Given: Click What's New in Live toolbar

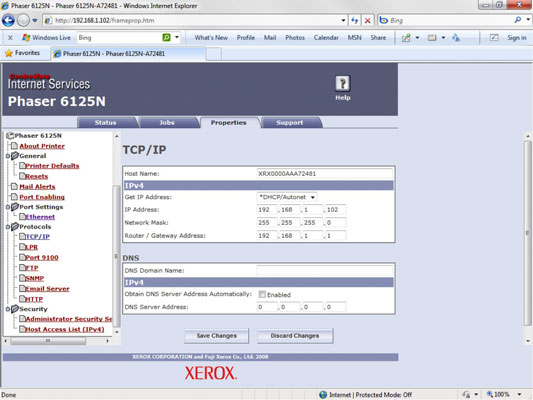Looking at the screenshot, I should click(211, 38).
